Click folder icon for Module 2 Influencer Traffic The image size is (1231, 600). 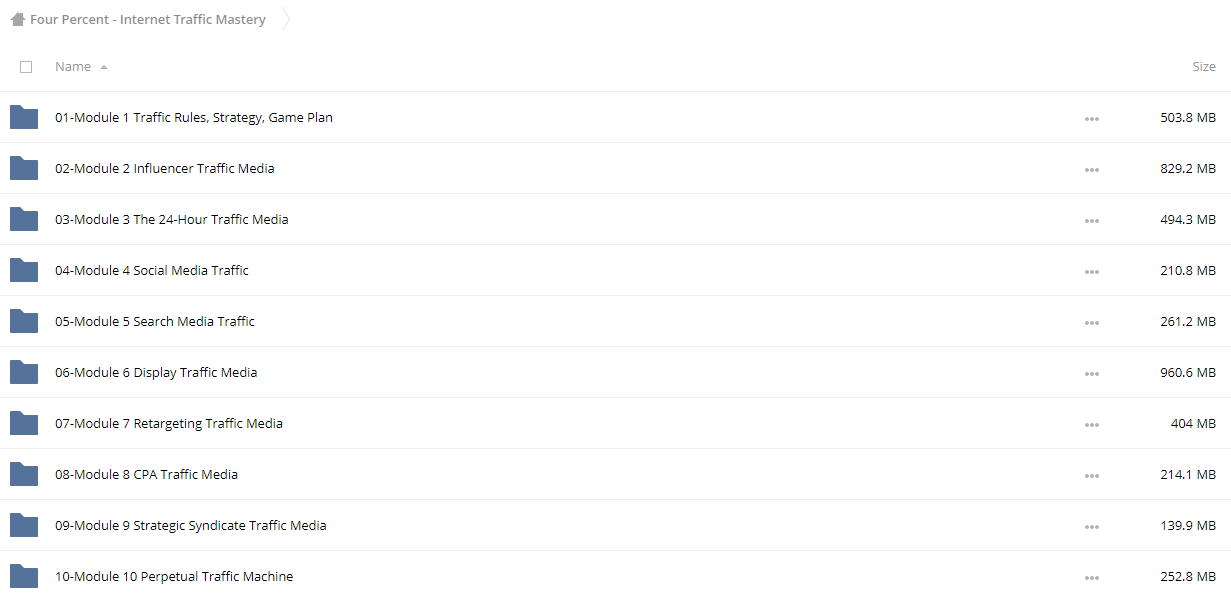(24, 168)
